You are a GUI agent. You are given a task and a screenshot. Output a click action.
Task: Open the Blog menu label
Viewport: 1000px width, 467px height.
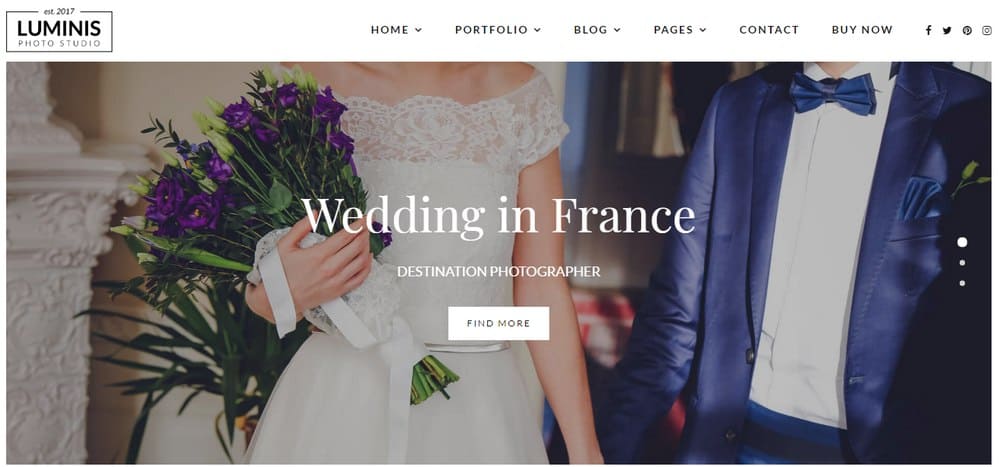(x=591, y=30)
